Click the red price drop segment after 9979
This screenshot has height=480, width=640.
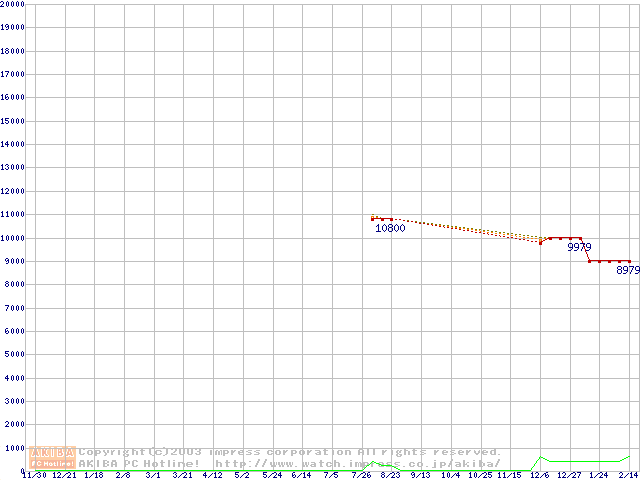pyautogui.click(x=584, y=250)
